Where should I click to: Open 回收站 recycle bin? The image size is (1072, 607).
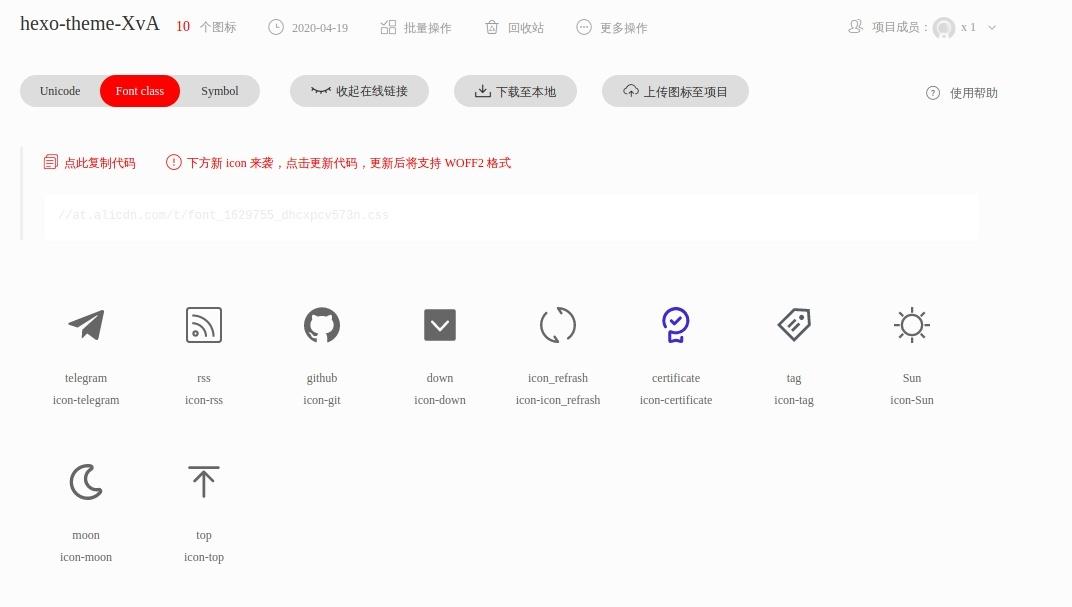526,28
